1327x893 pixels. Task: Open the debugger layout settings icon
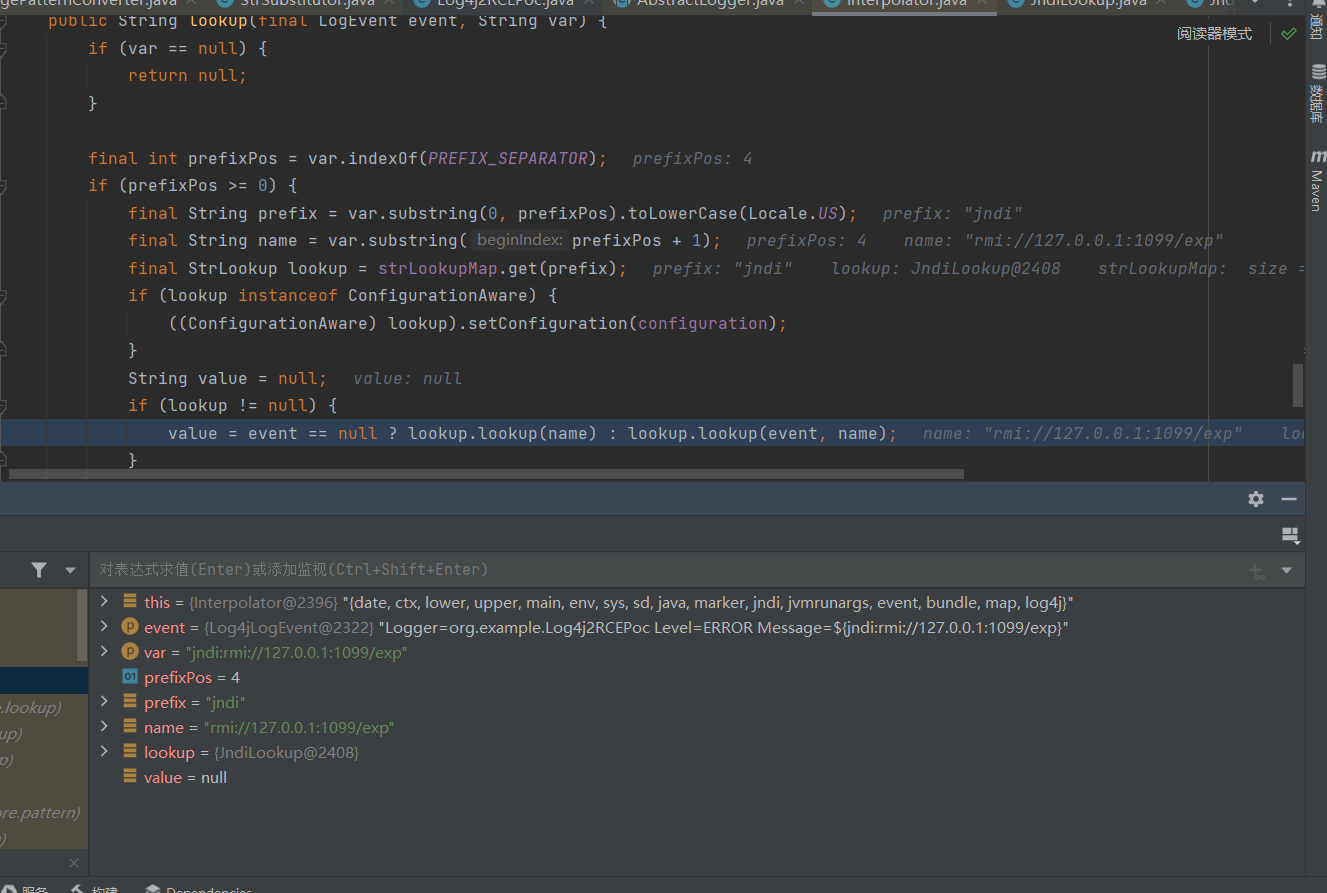coord(1291,536)
